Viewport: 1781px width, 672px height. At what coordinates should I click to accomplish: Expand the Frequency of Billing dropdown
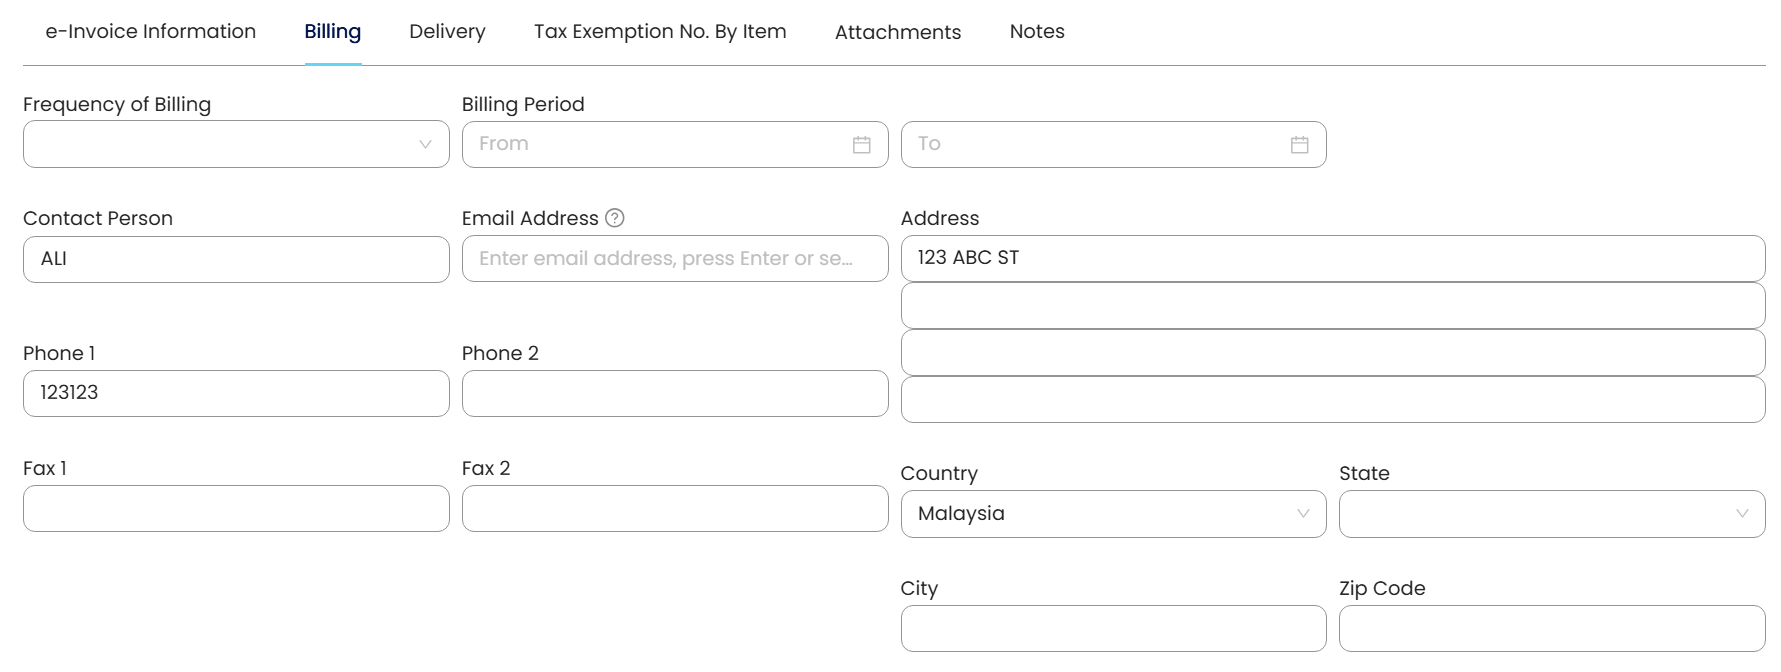236,145
